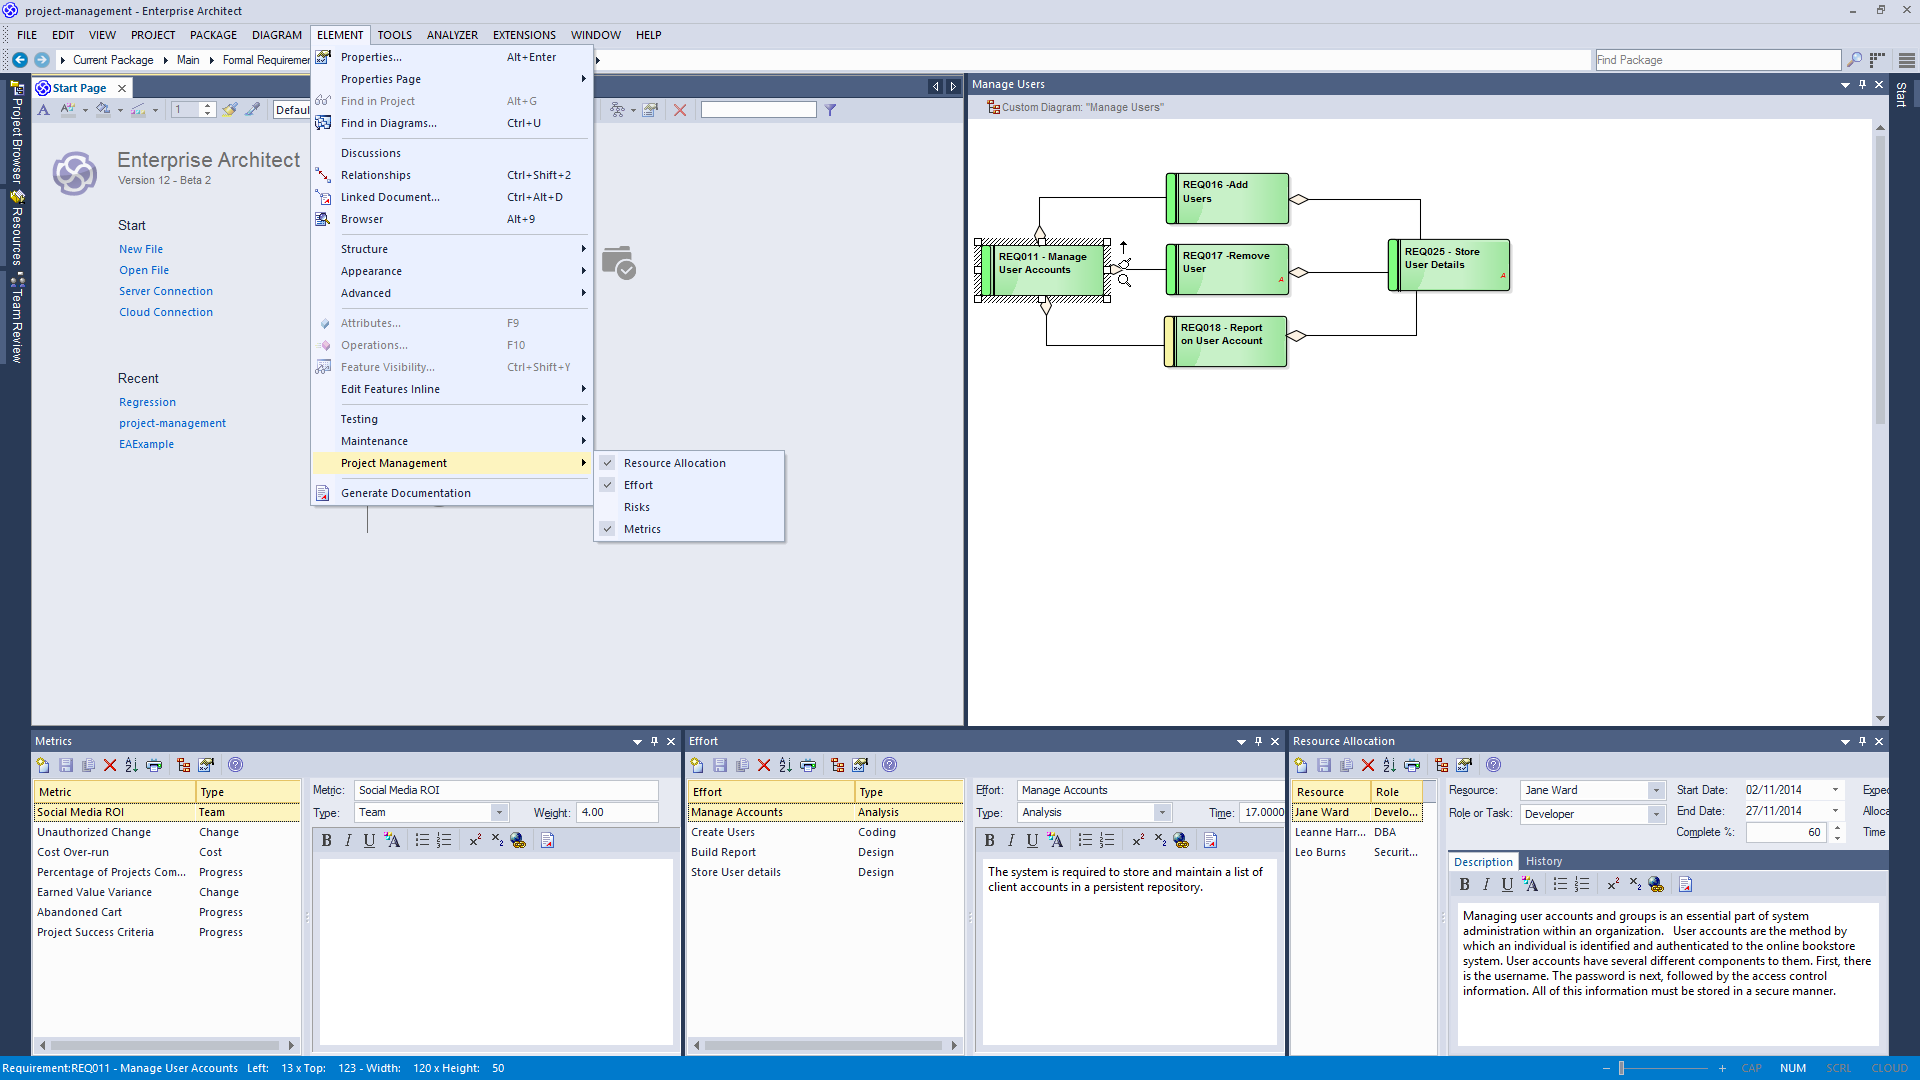Click the Server Connection link
The image size is (1920, 1080).
point(166,291)
